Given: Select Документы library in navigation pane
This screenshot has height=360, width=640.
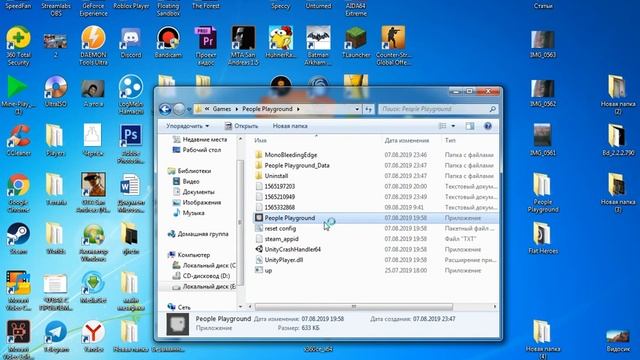Looking at the screenshot, I should coord(193,192).
